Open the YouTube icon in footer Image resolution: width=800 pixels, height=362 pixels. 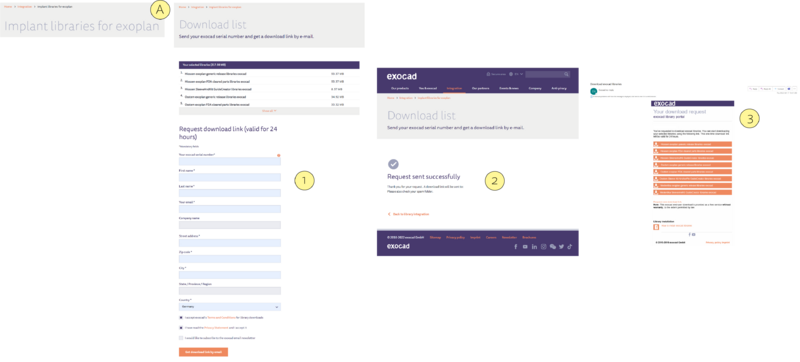525,246
